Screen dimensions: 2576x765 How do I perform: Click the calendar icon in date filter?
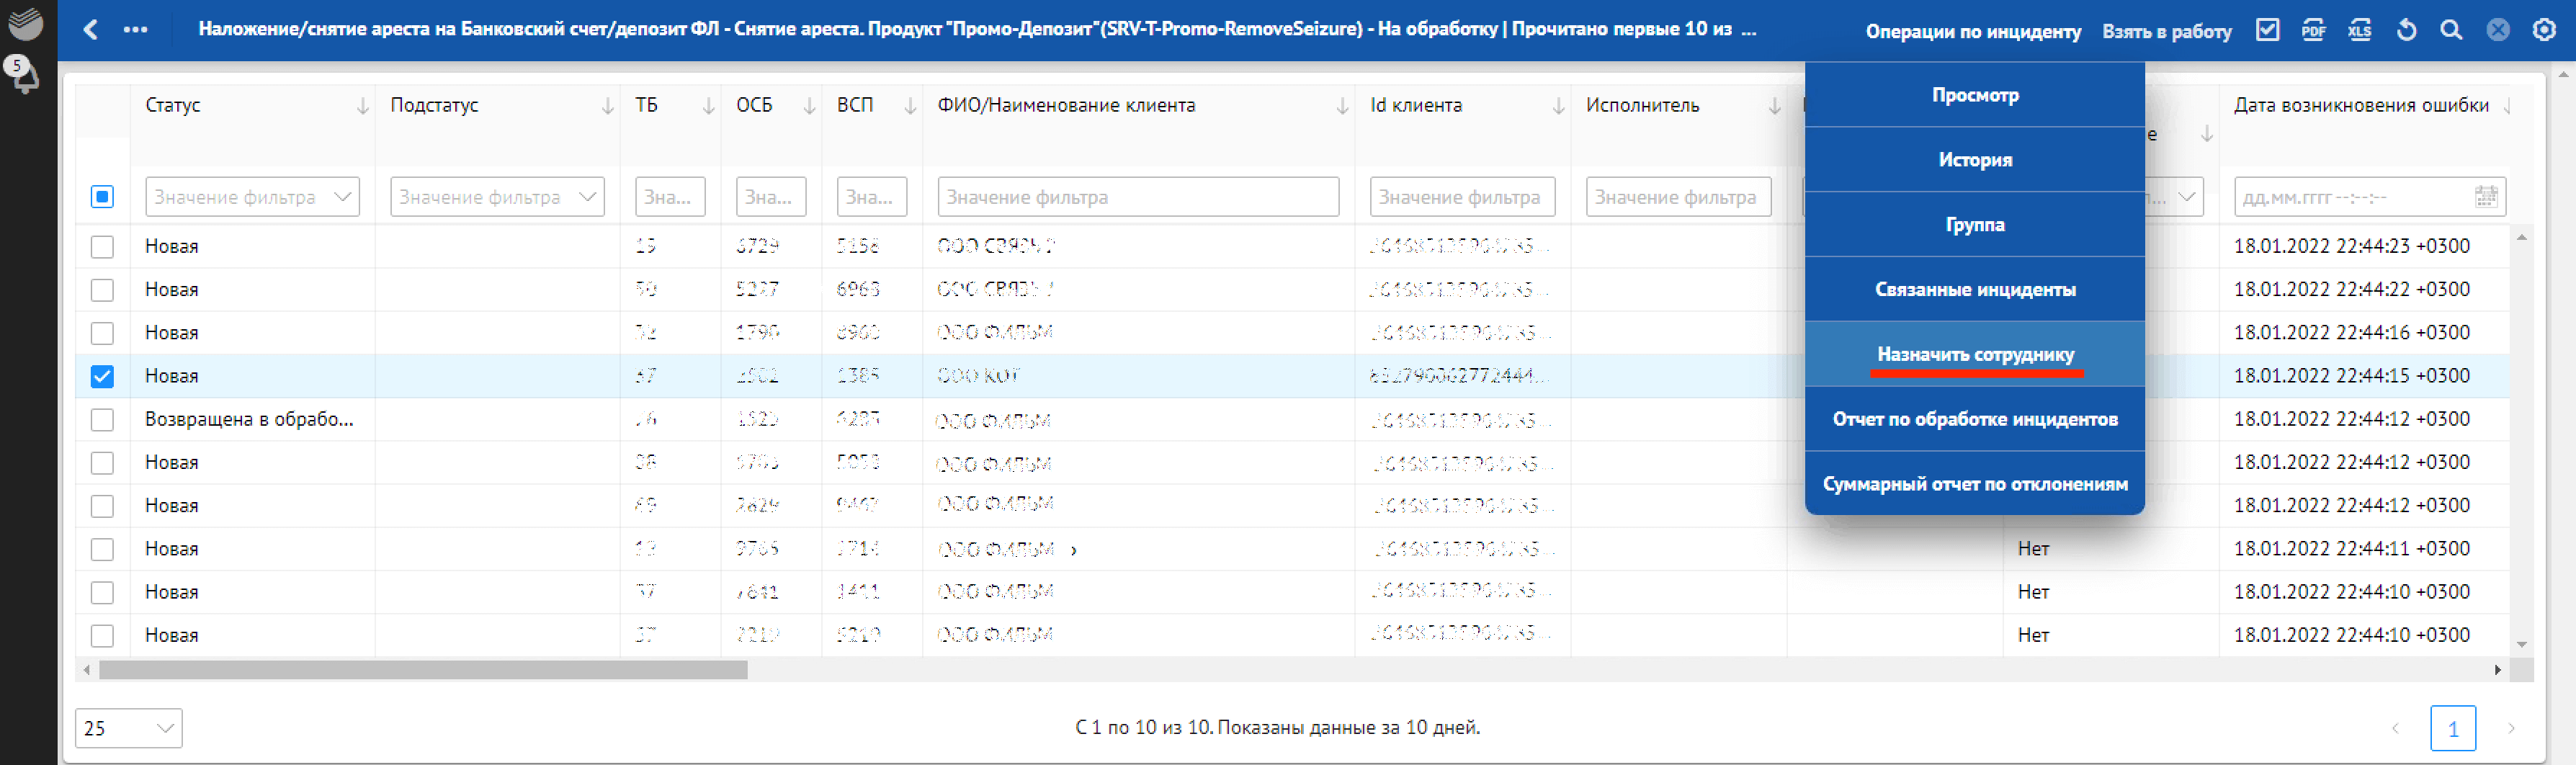(x=2485, y=197)
